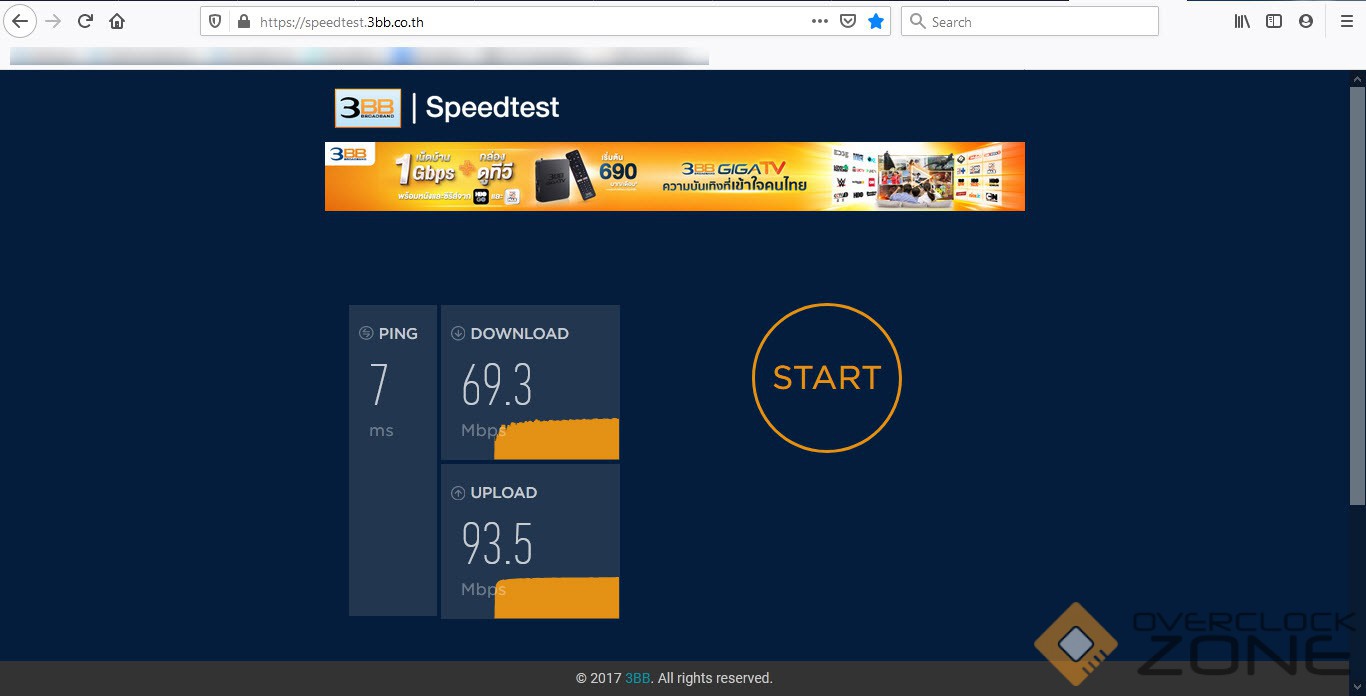Open the tracking protection shield icon
Image resolution: width=1366 pixels, height=696 pixels.
click(215, 21)
